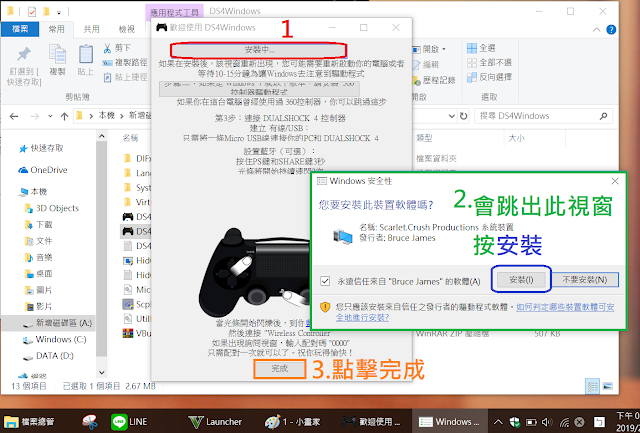Click the back navigation arrow

coord(14,116)
